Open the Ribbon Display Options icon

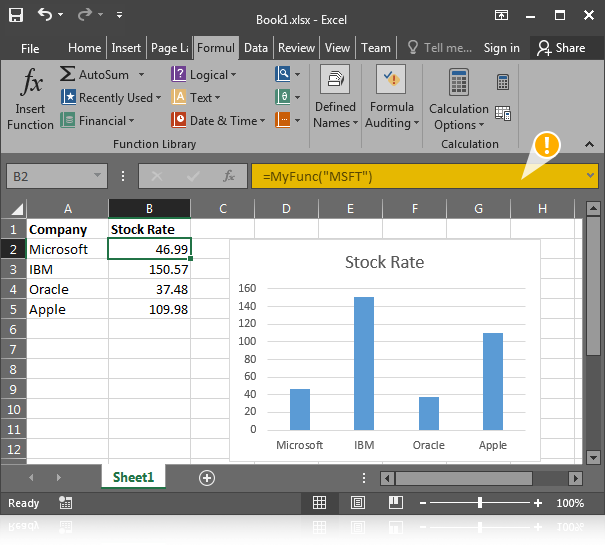coord(501,15)
